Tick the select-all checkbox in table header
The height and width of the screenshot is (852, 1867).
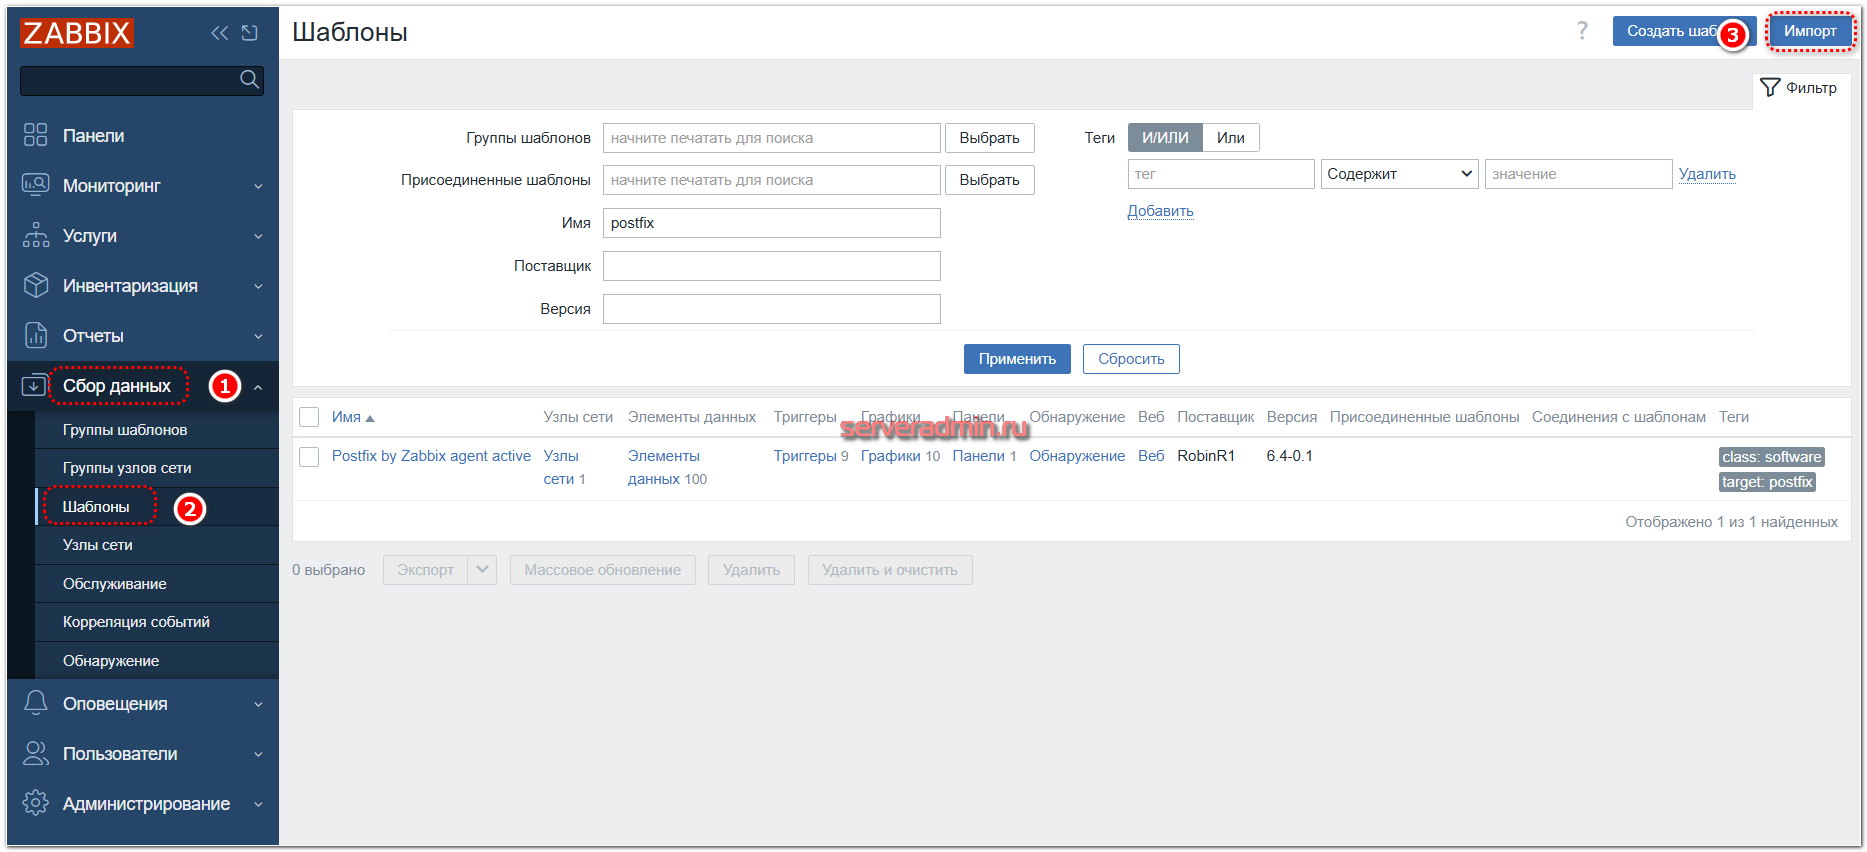(x=309, y=417)
